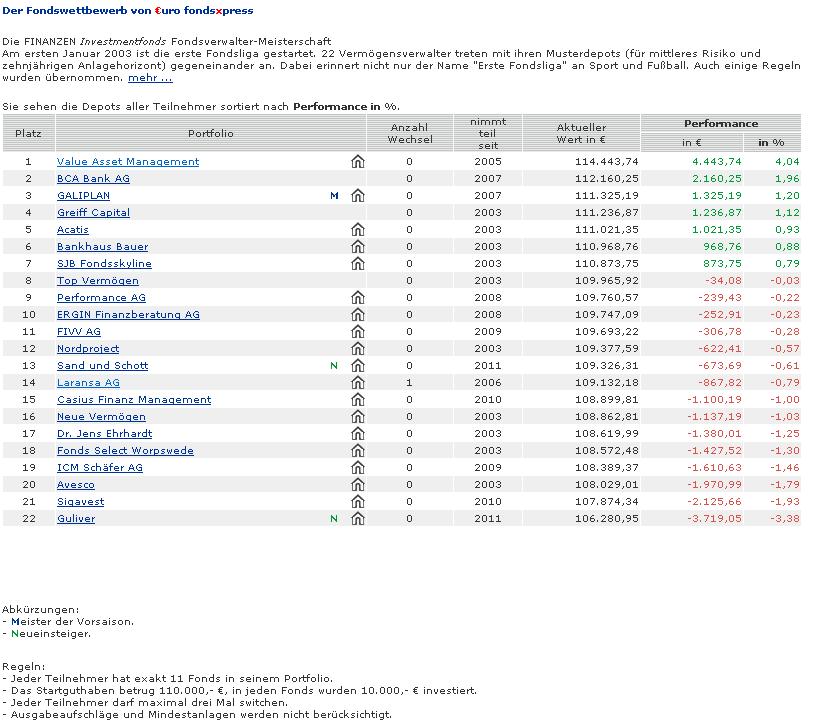Open the Laransa AG homepage icon
Screen dimensions: 816x724
pos(358,383)
